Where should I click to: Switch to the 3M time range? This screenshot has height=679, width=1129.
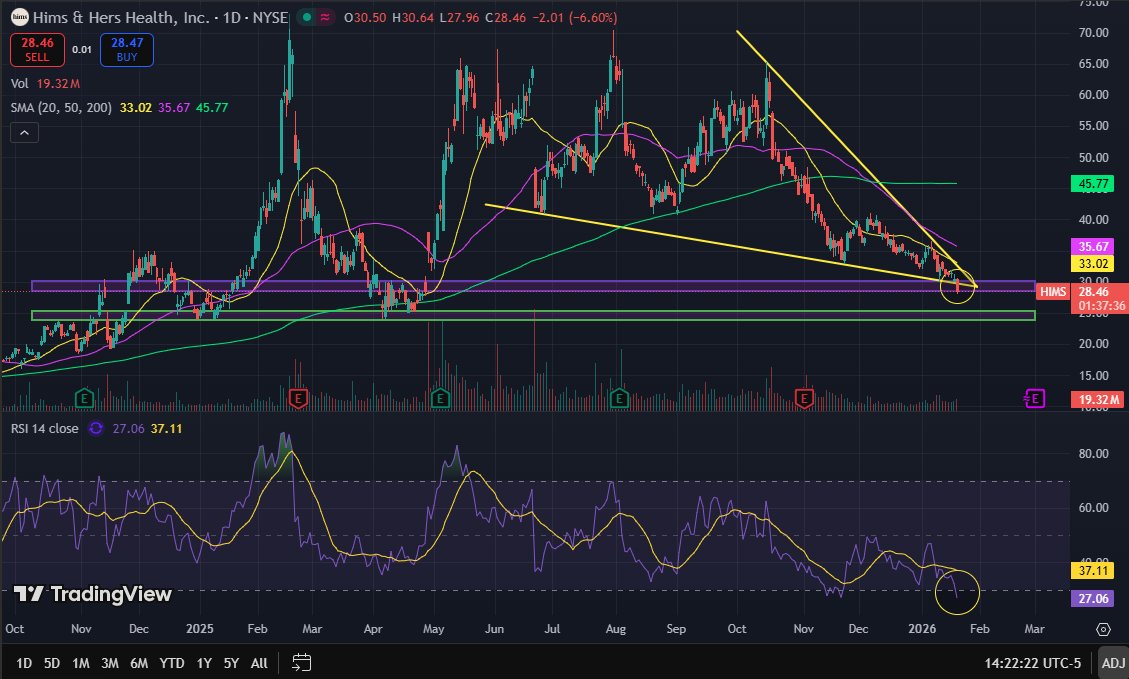click(x=109, y=662)
